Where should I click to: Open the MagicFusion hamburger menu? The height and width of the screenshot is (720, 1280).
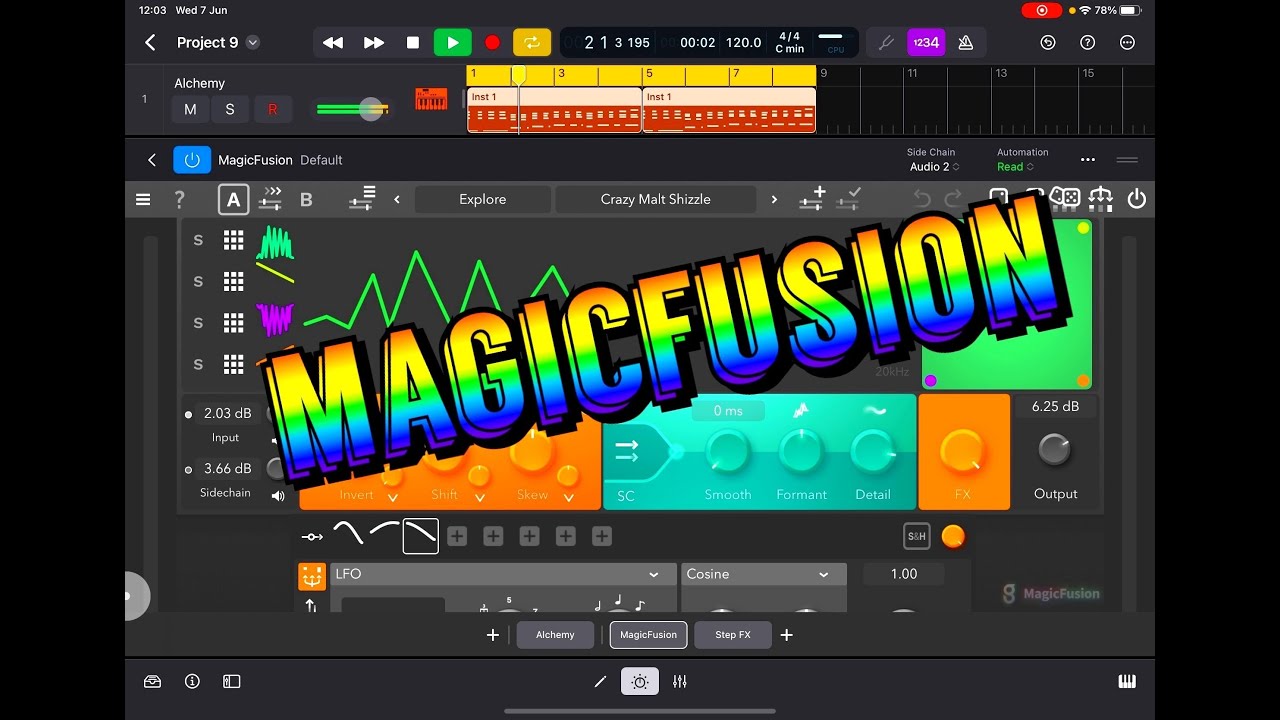click(x=143, y=199)
